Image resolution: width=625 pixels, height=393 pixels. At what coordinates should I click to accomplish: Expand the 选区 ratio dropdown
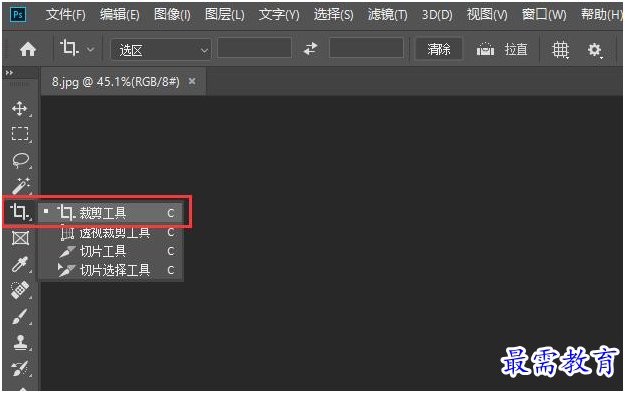tap(161, 49)
